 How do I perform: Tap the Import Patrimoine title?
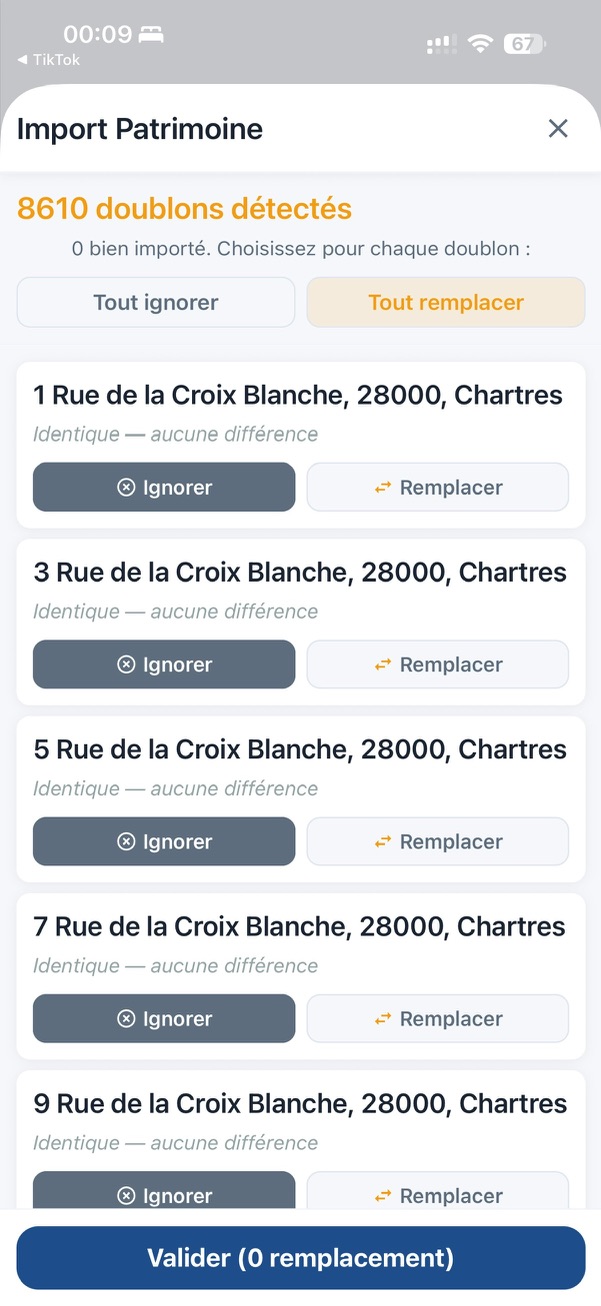tap(139, 128)
